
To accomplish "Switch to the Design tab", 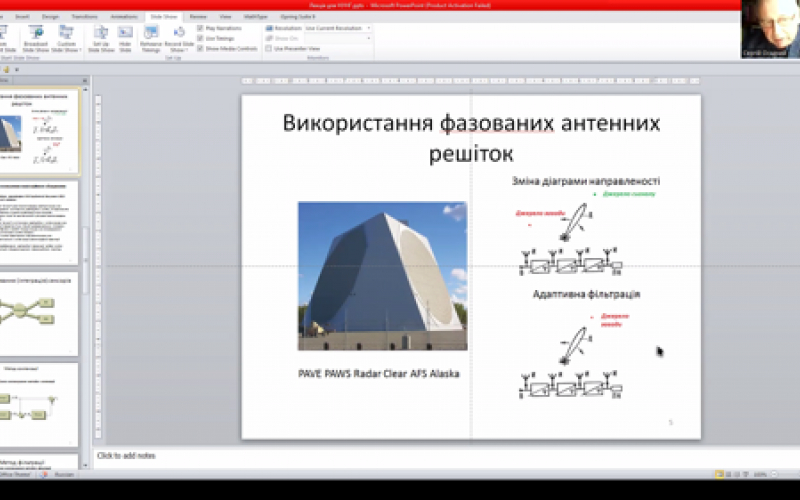I will click(50, 17).
